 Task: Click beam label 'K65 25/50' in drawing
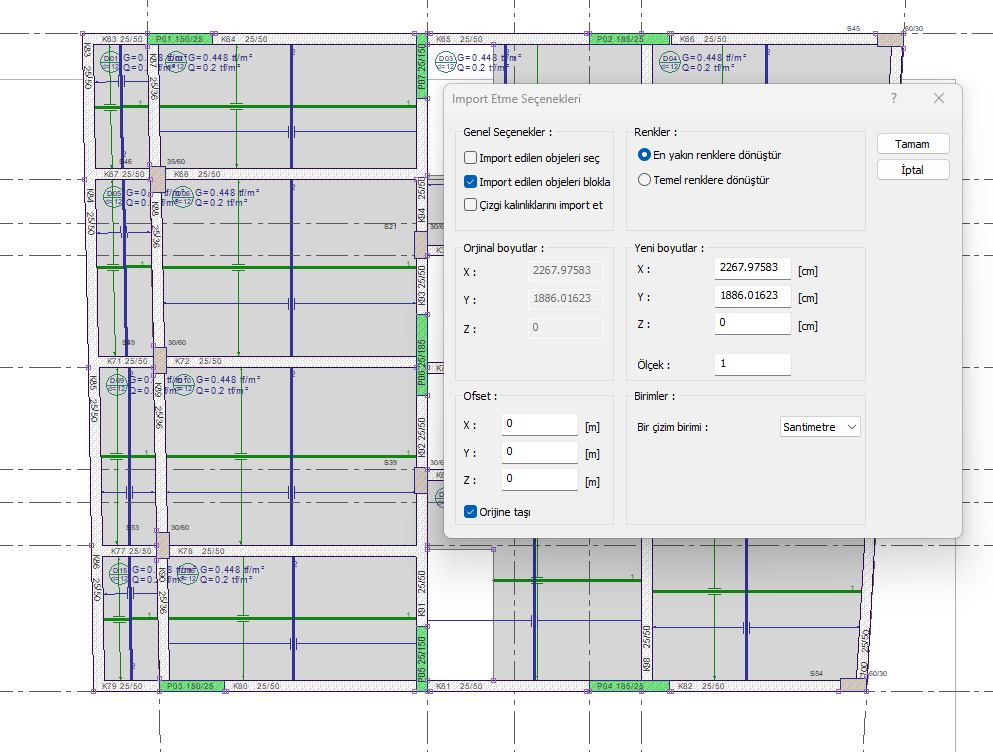pos(459,39)
